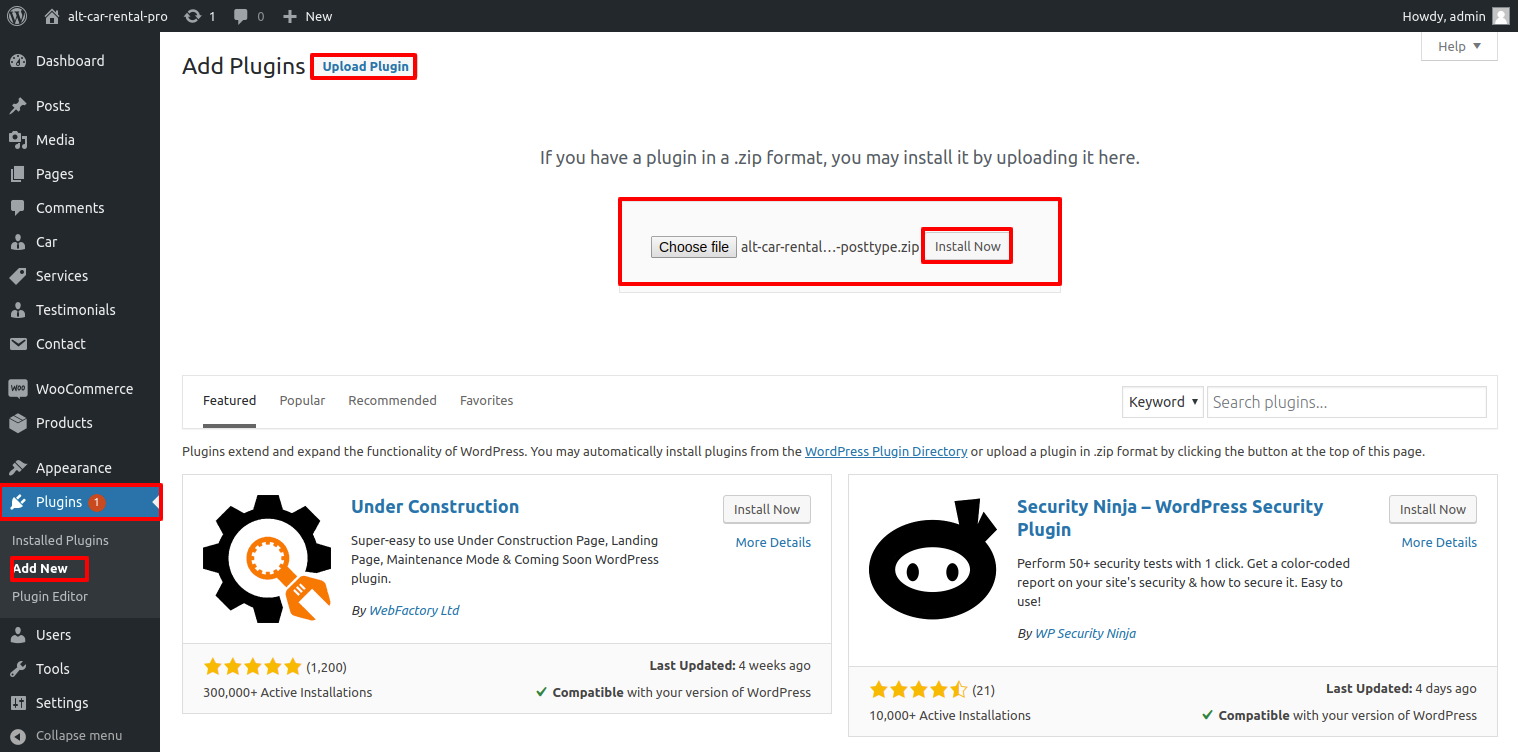1518x752 pixels.
Task: Click Howdy, admin account text
Action: pyautogui.click(x=1443, y=16)
